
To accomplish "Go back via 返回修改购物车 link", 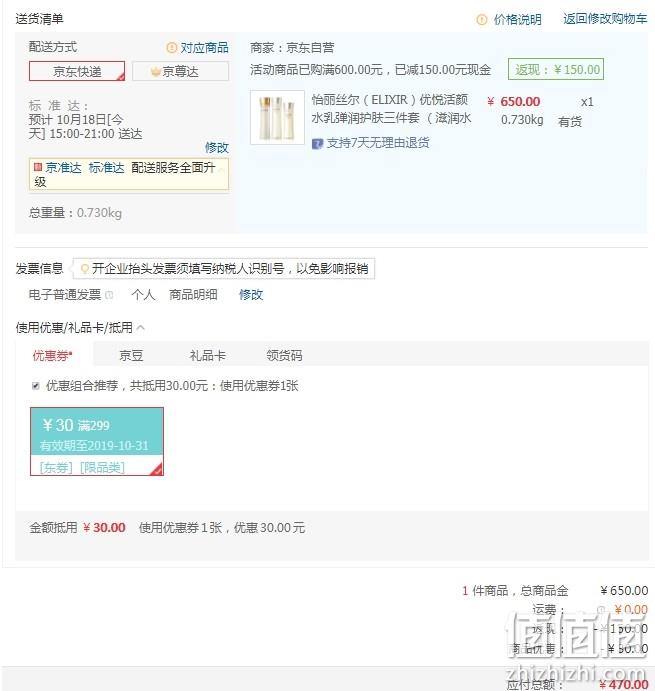I will 605,19.
